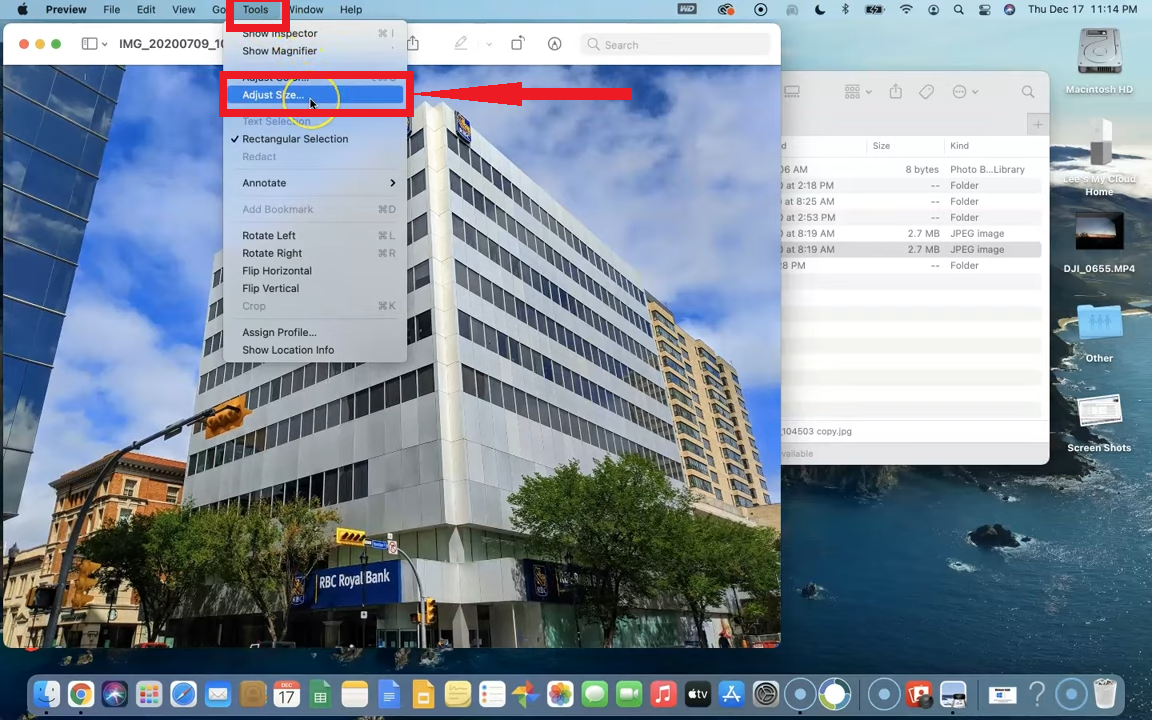Click the Rotate icon in Preview toolbar
Screen dimensions: 1152x720
click(518, 44)
